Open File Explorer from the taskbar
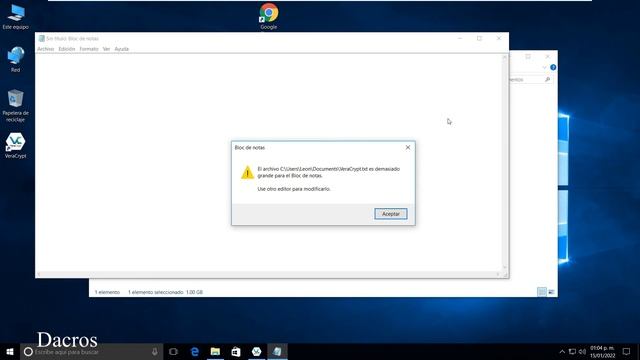Viewport: 640px width, 360px height. (215, 351)
